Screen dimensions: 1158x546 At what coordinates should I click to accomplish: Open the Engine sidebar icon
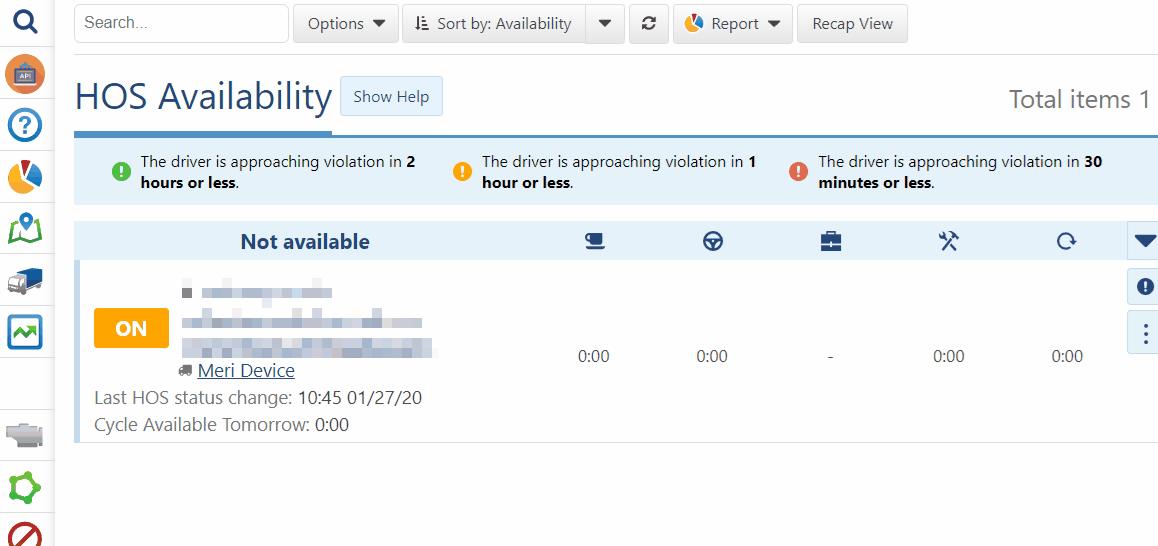(25, 435)
